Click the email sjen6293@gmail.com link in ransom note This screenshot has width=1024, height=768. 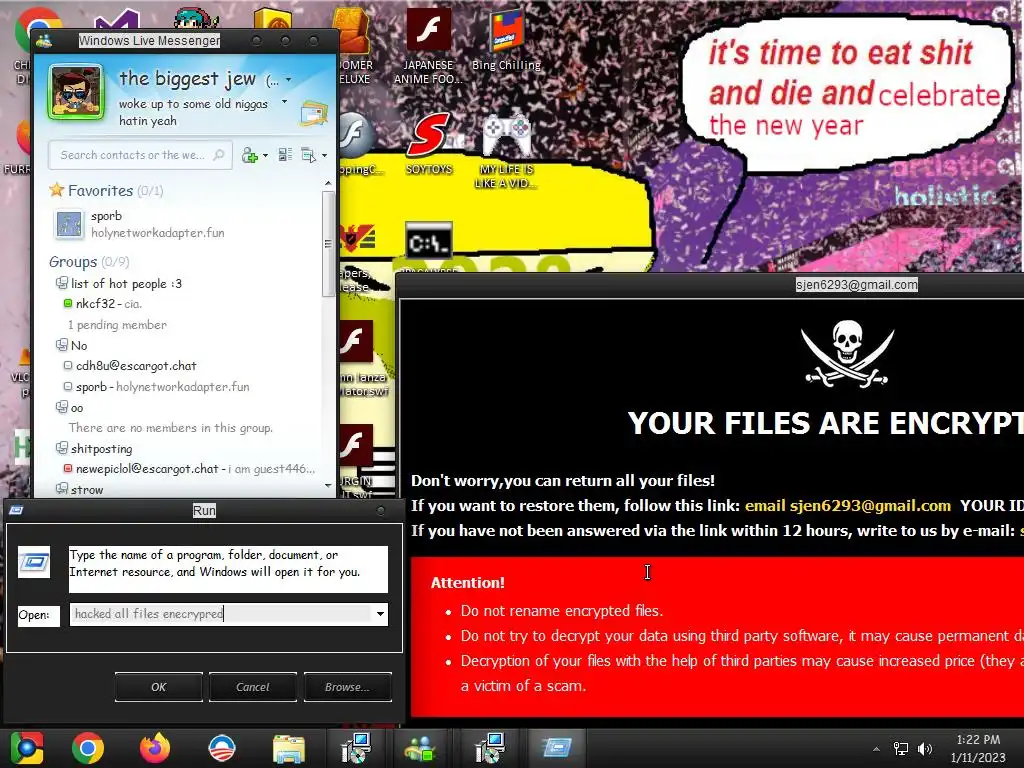tap(848, 505)
